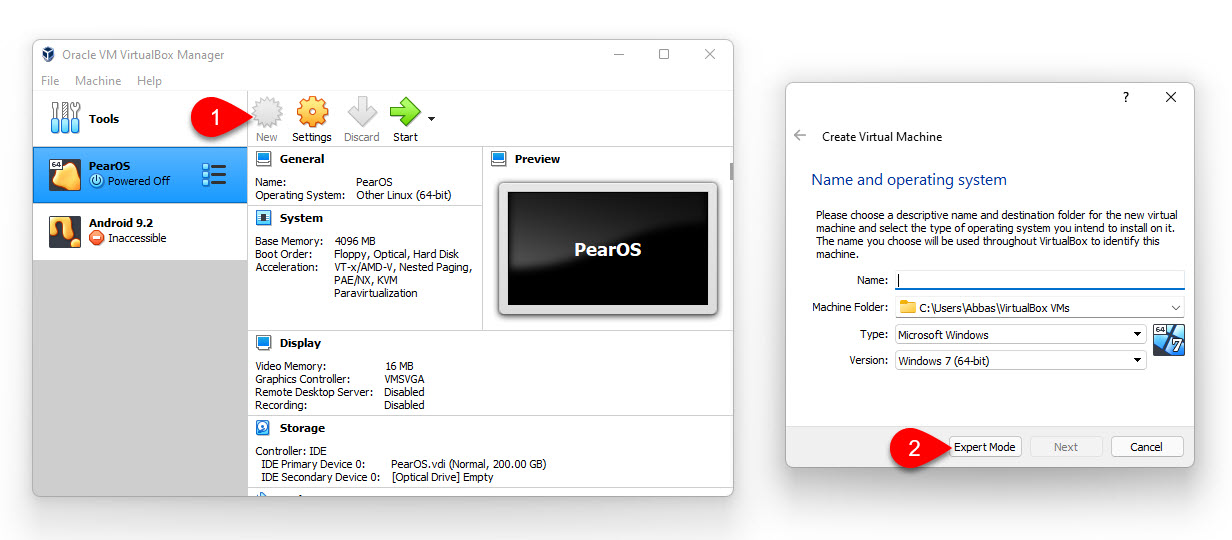Click the details pane scrollbar

(x=731, y=171)
